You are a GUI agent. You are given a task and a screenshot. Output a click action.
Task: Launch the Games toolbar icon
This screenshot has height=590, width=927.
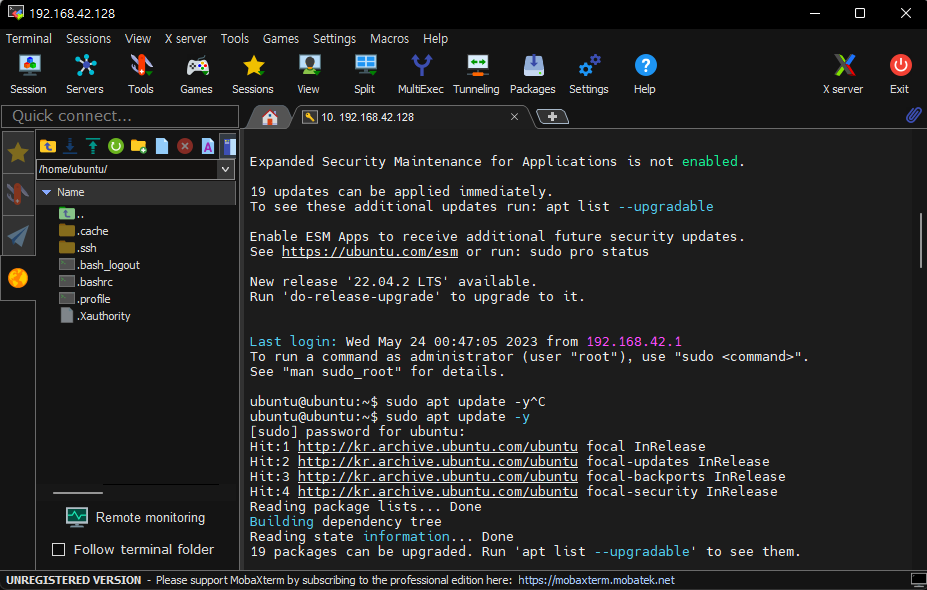pos(196,74)
